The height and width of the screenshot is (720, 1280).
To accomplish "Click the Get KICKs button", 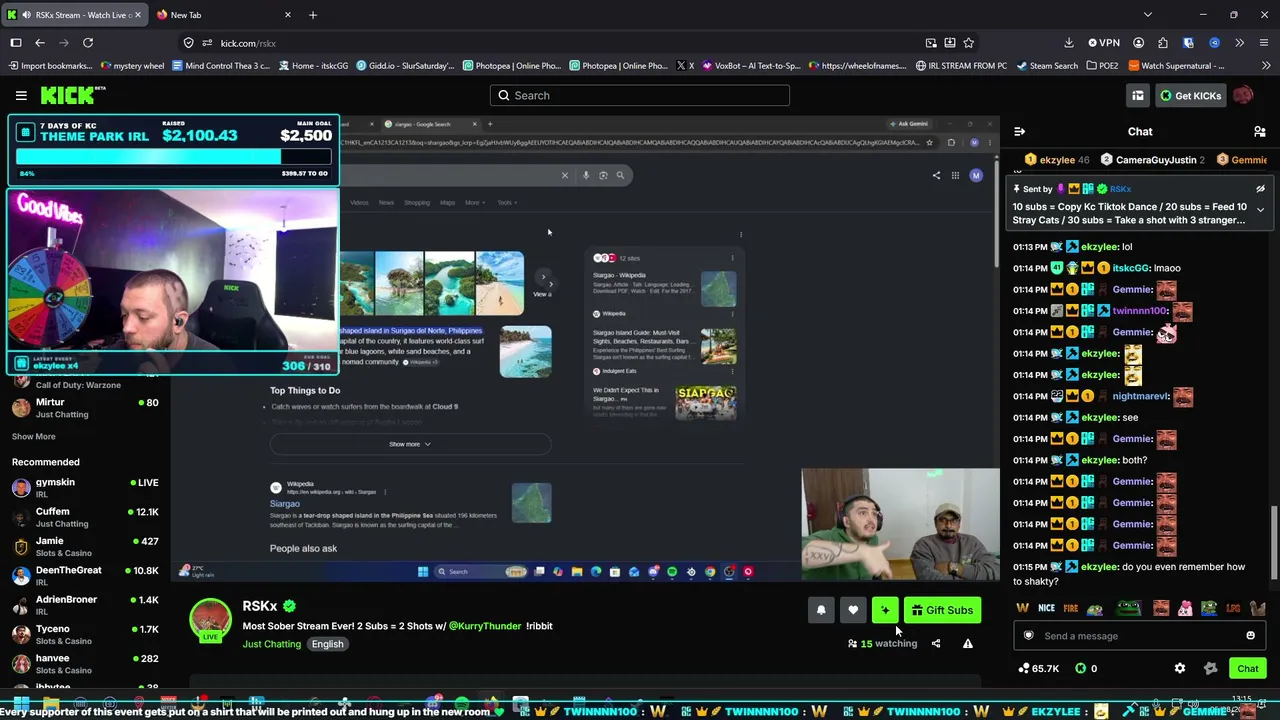I will click(1190, 95).
